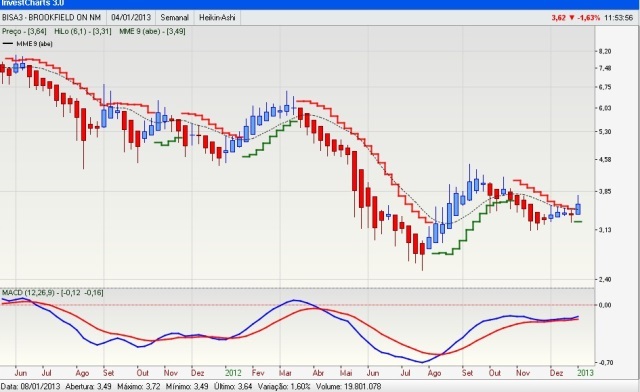
Task: Open the 04/01/2013 date selector
Action: (x=131, y=18)
